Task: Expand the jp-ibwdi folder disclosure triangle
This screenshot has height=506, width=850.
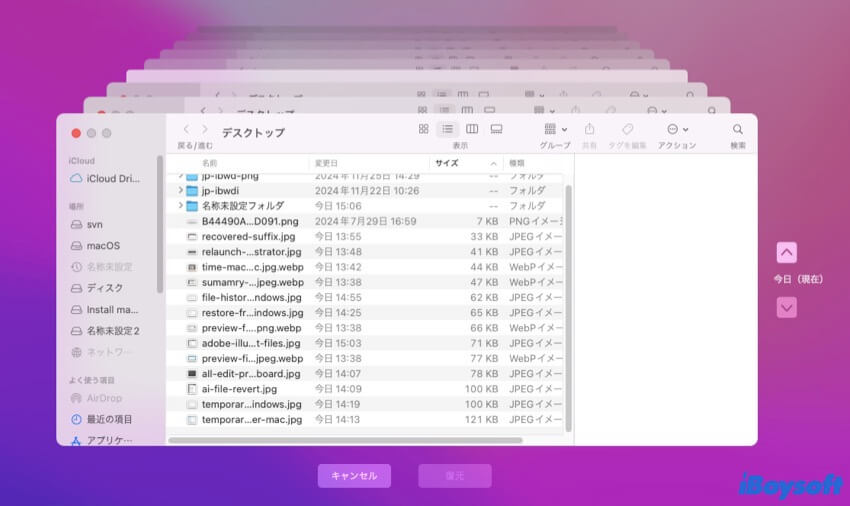Action: coord(181,191)
